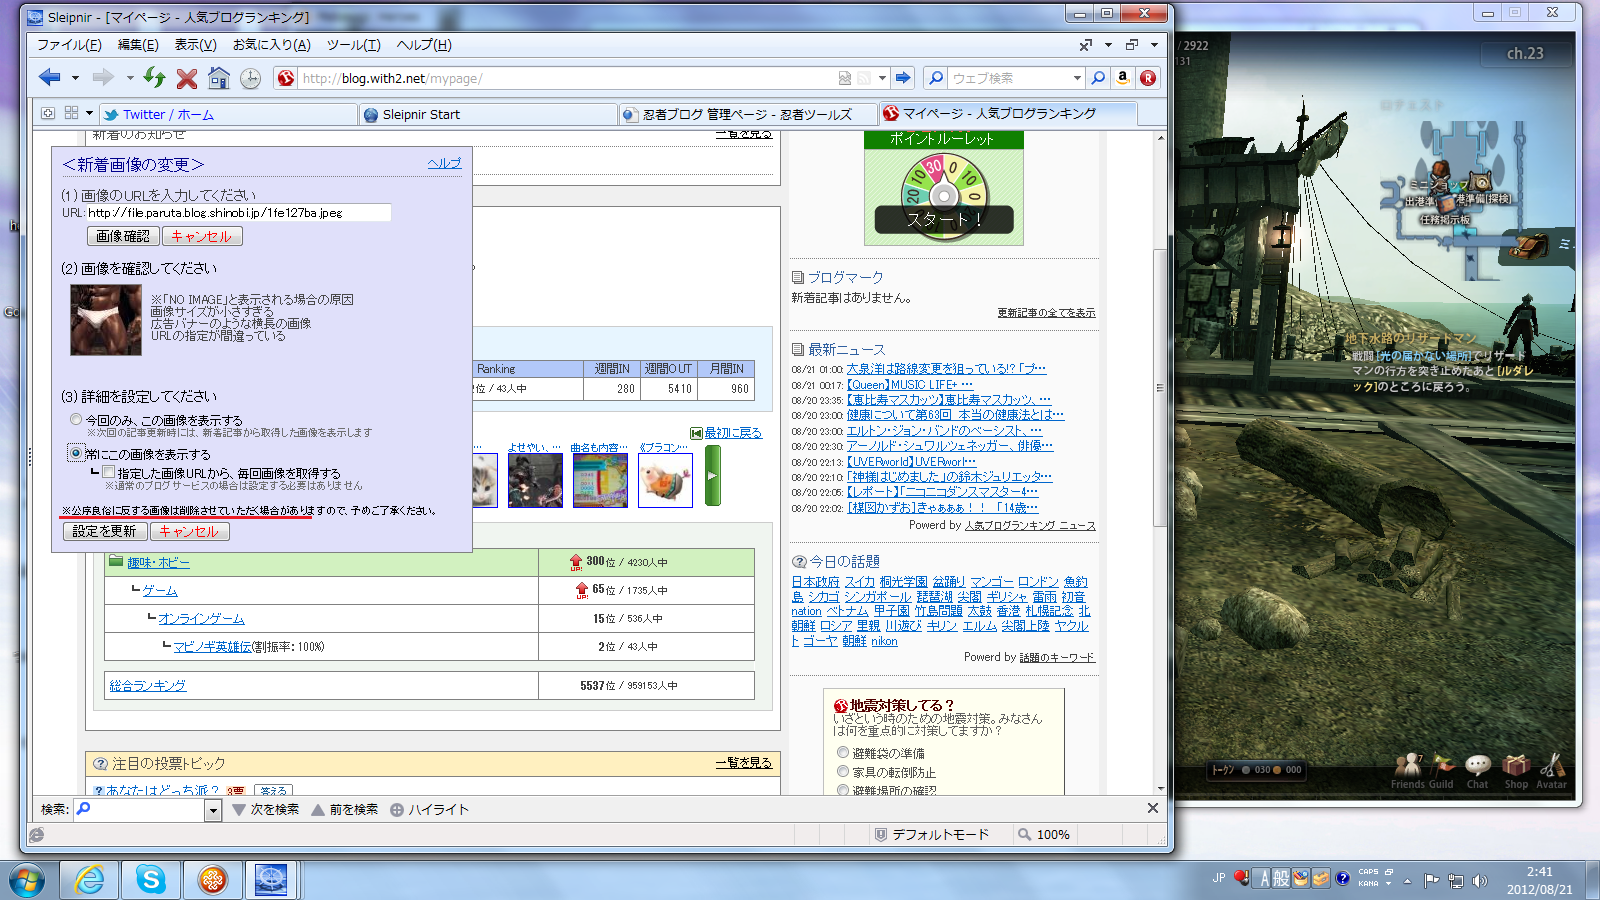Stop loading with the red X icon
1600x900 pixels.
pos(187,78)
